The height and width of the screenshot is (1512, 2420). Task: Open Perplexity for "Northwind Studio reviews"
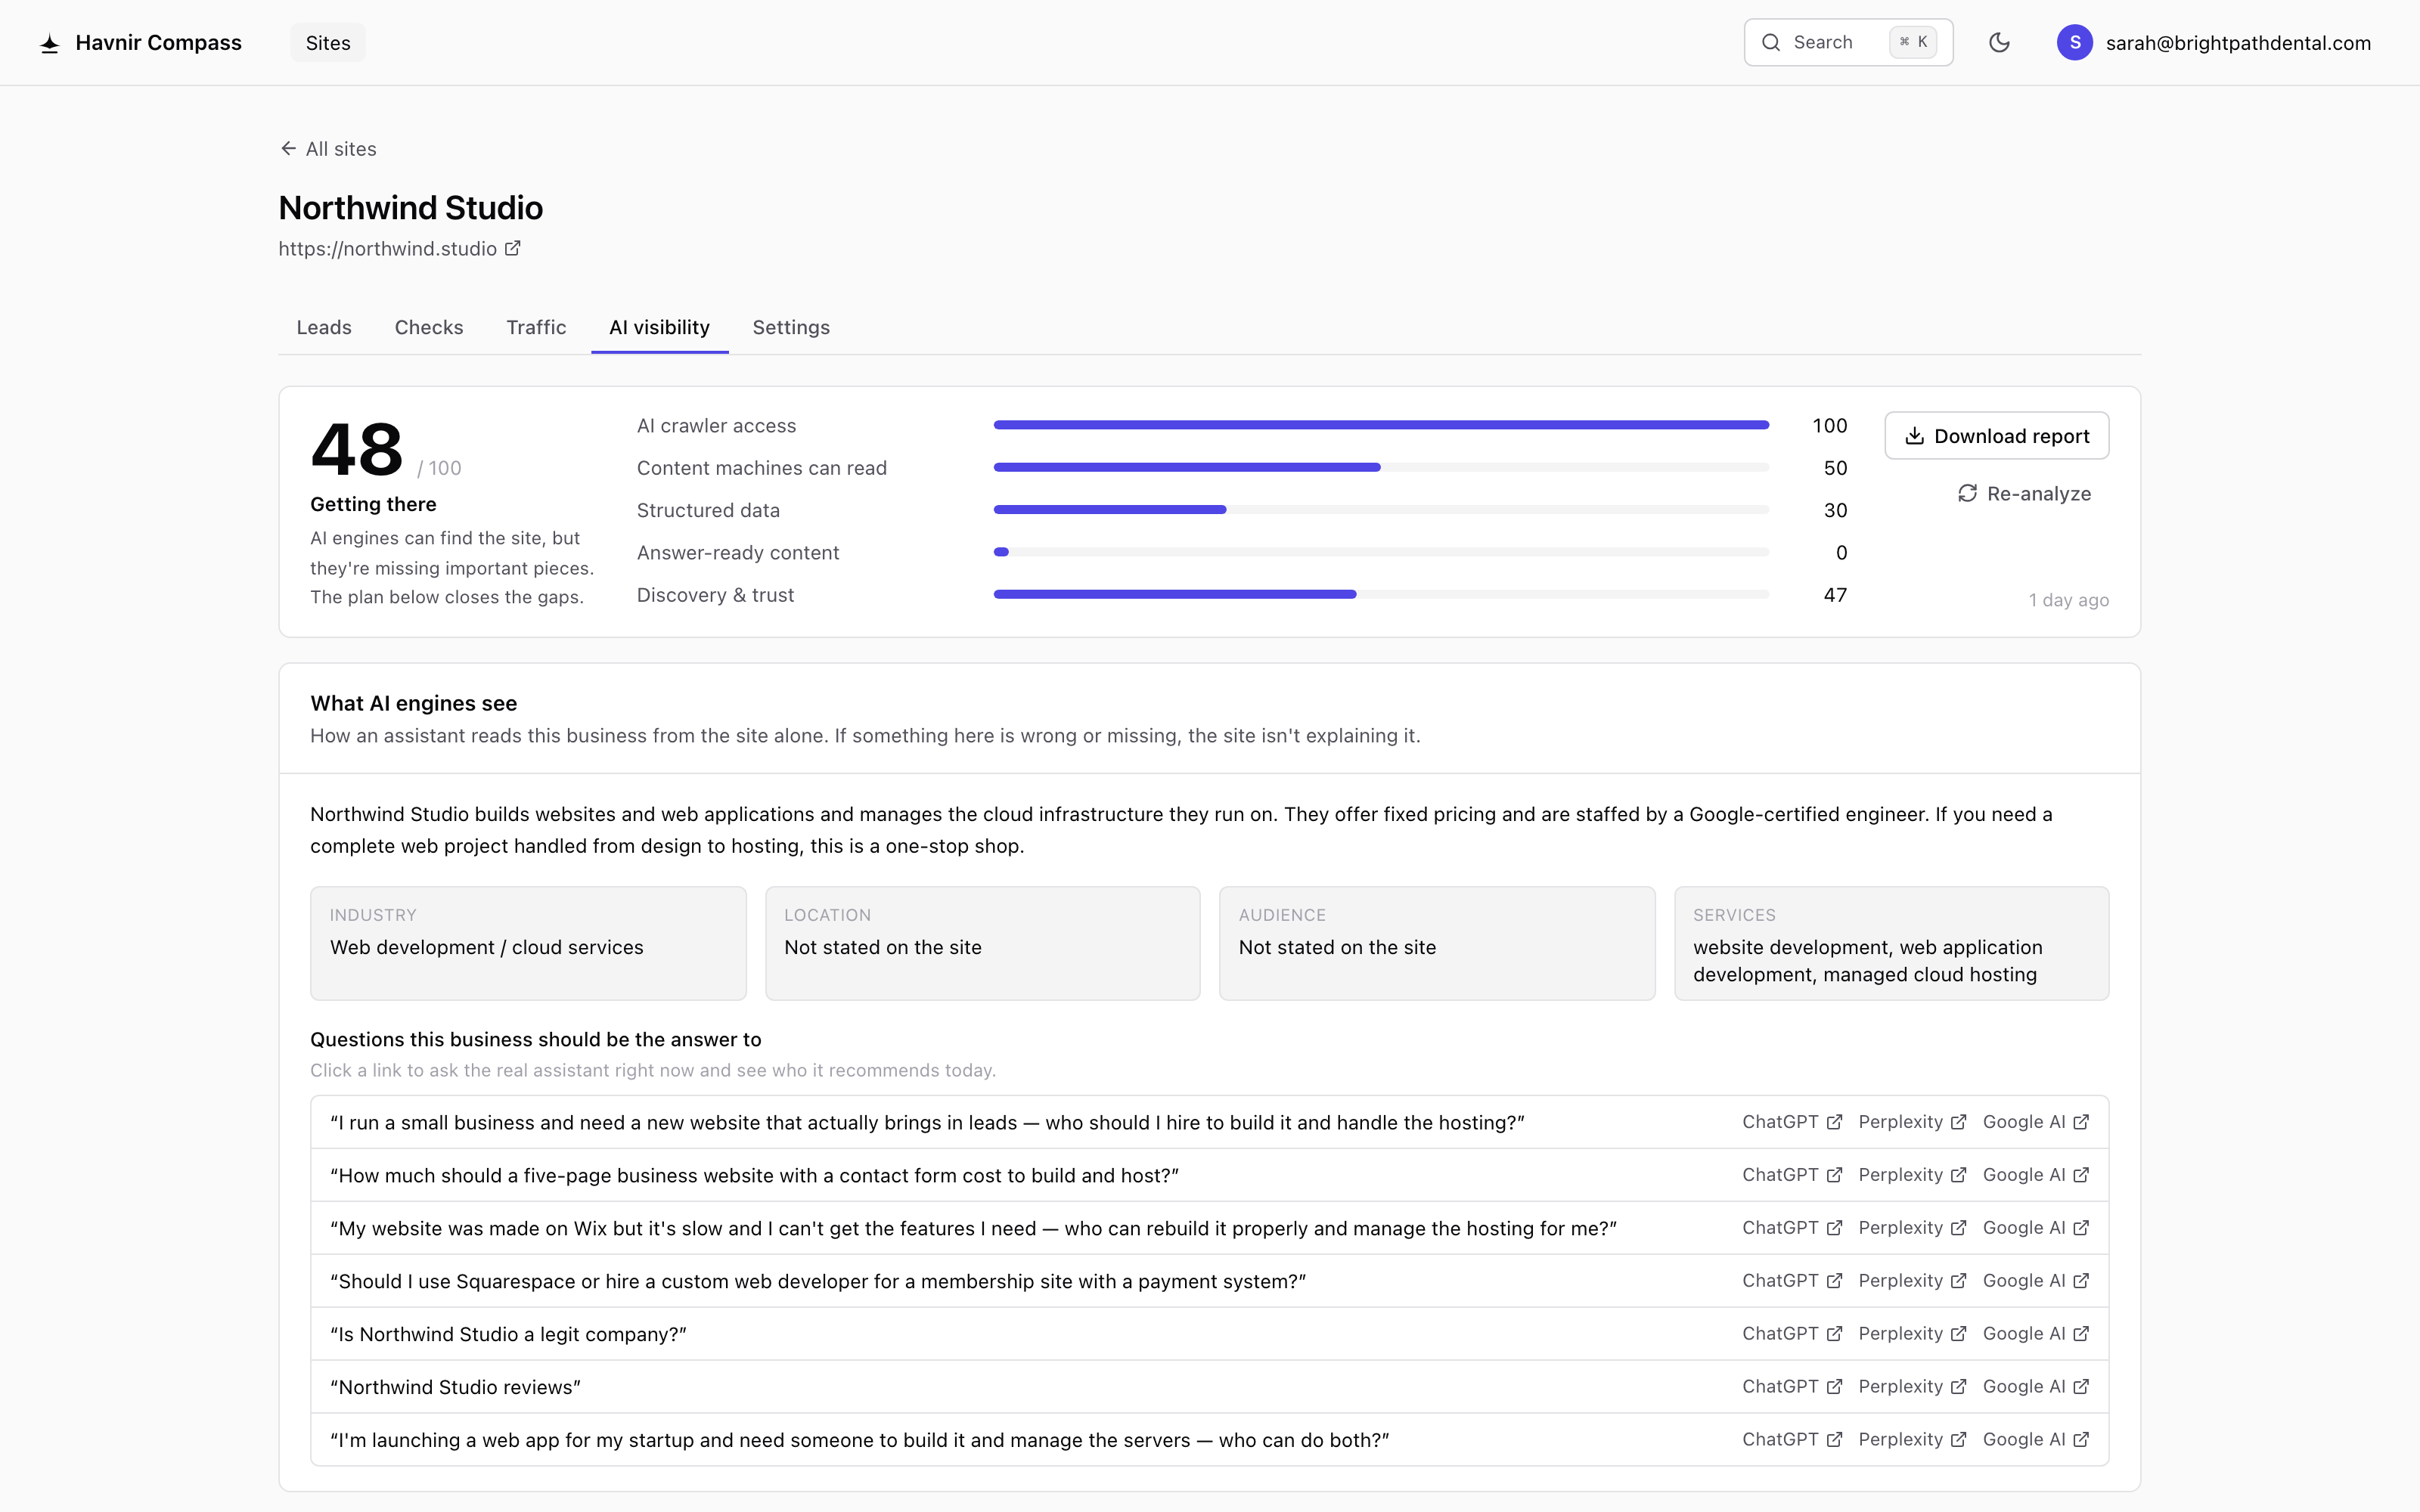(x=1911, y=1387)
